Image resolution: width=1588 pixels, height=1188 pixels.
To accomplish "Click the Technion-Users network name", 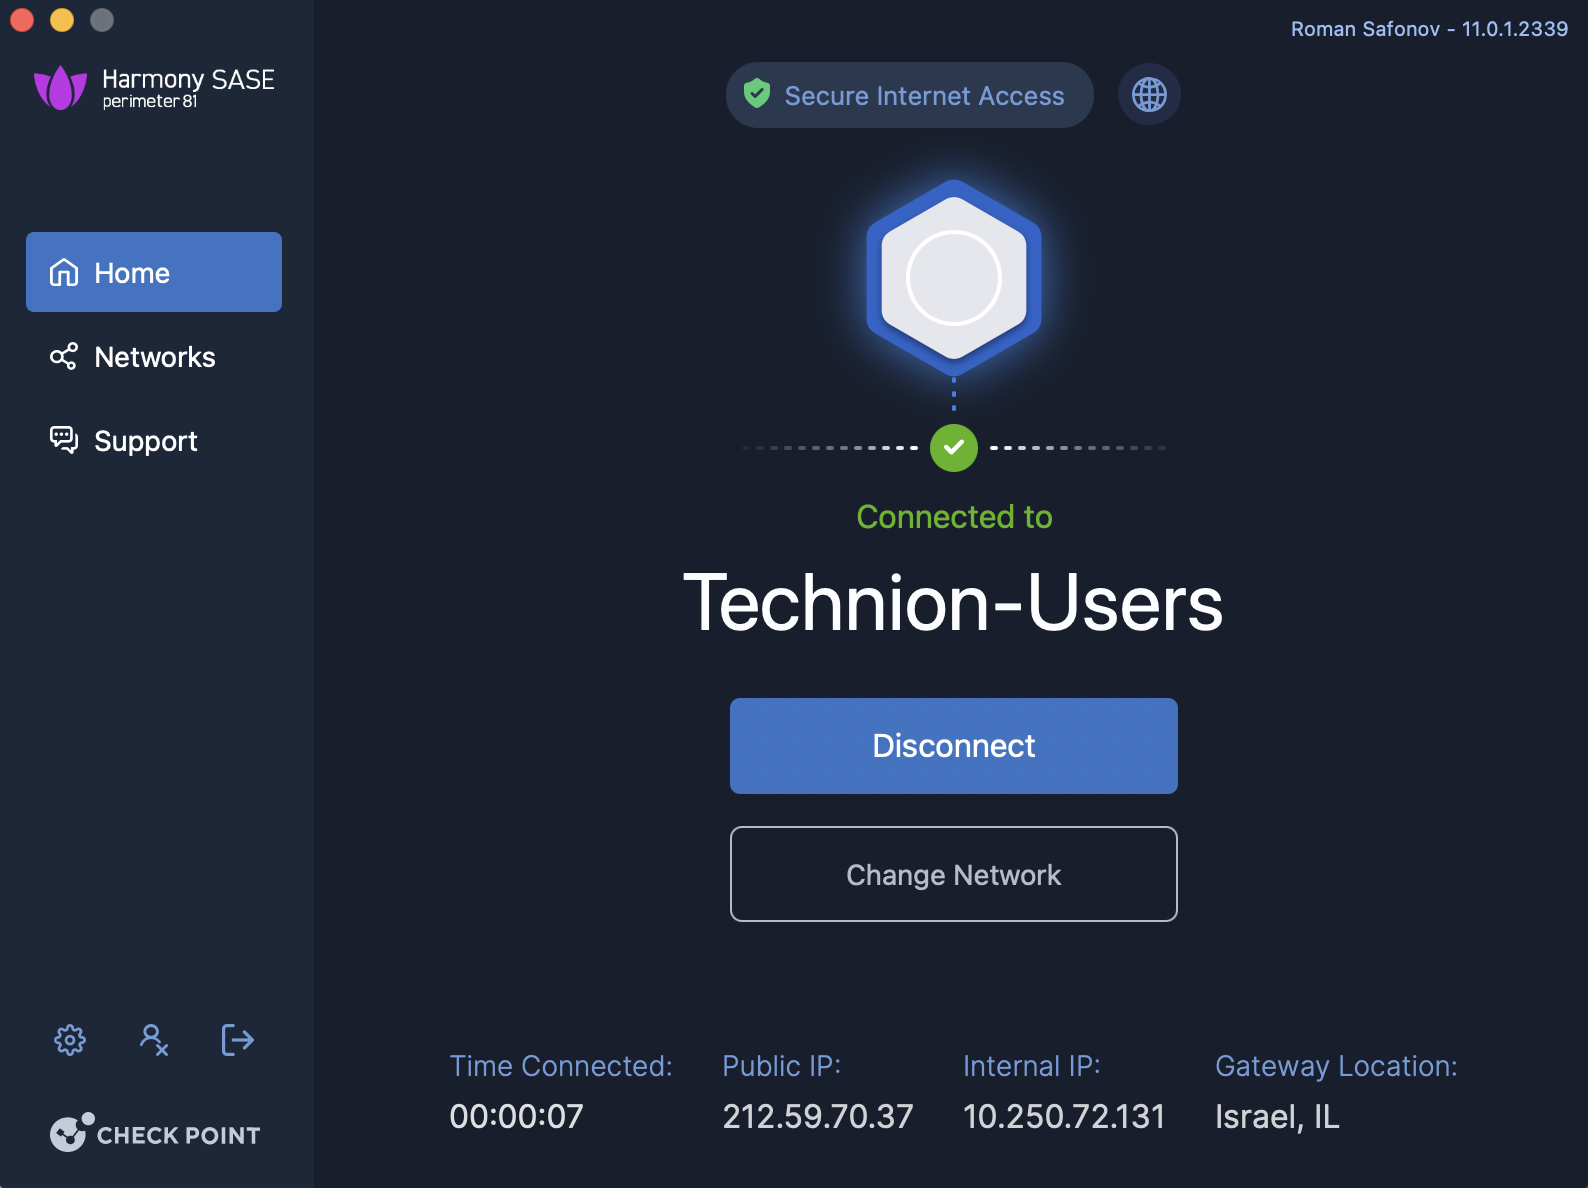I will click(953, 603).
